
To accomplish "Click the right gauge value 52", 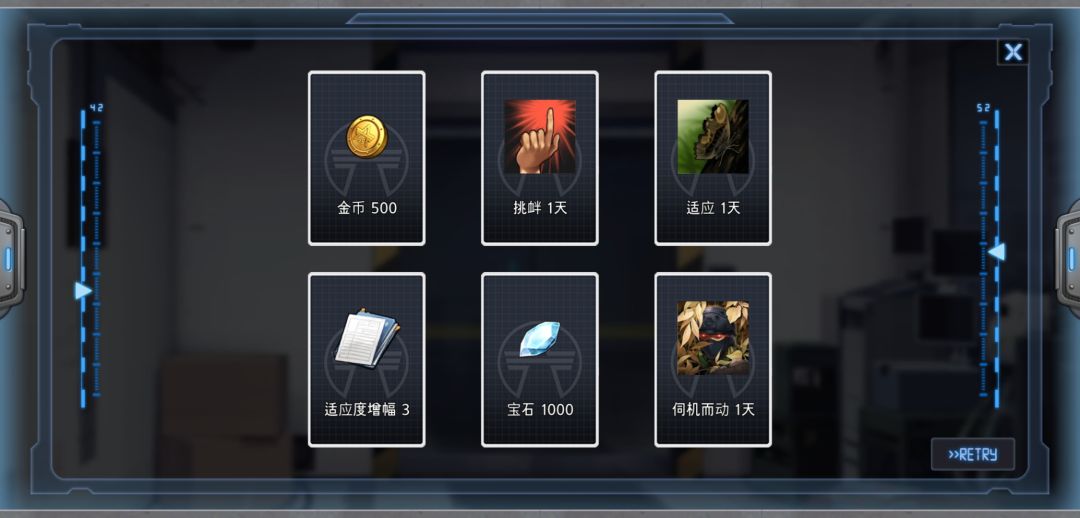I will (983, 108).
